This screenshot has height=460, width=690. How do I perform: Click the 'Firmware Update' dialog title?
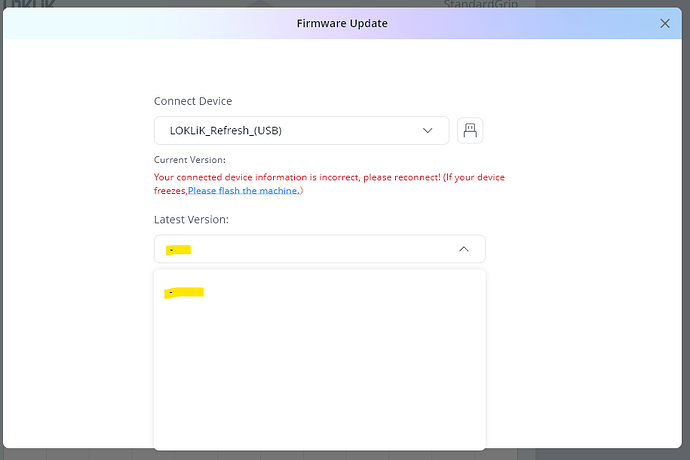pyautogui.click(x=342, y=23)
